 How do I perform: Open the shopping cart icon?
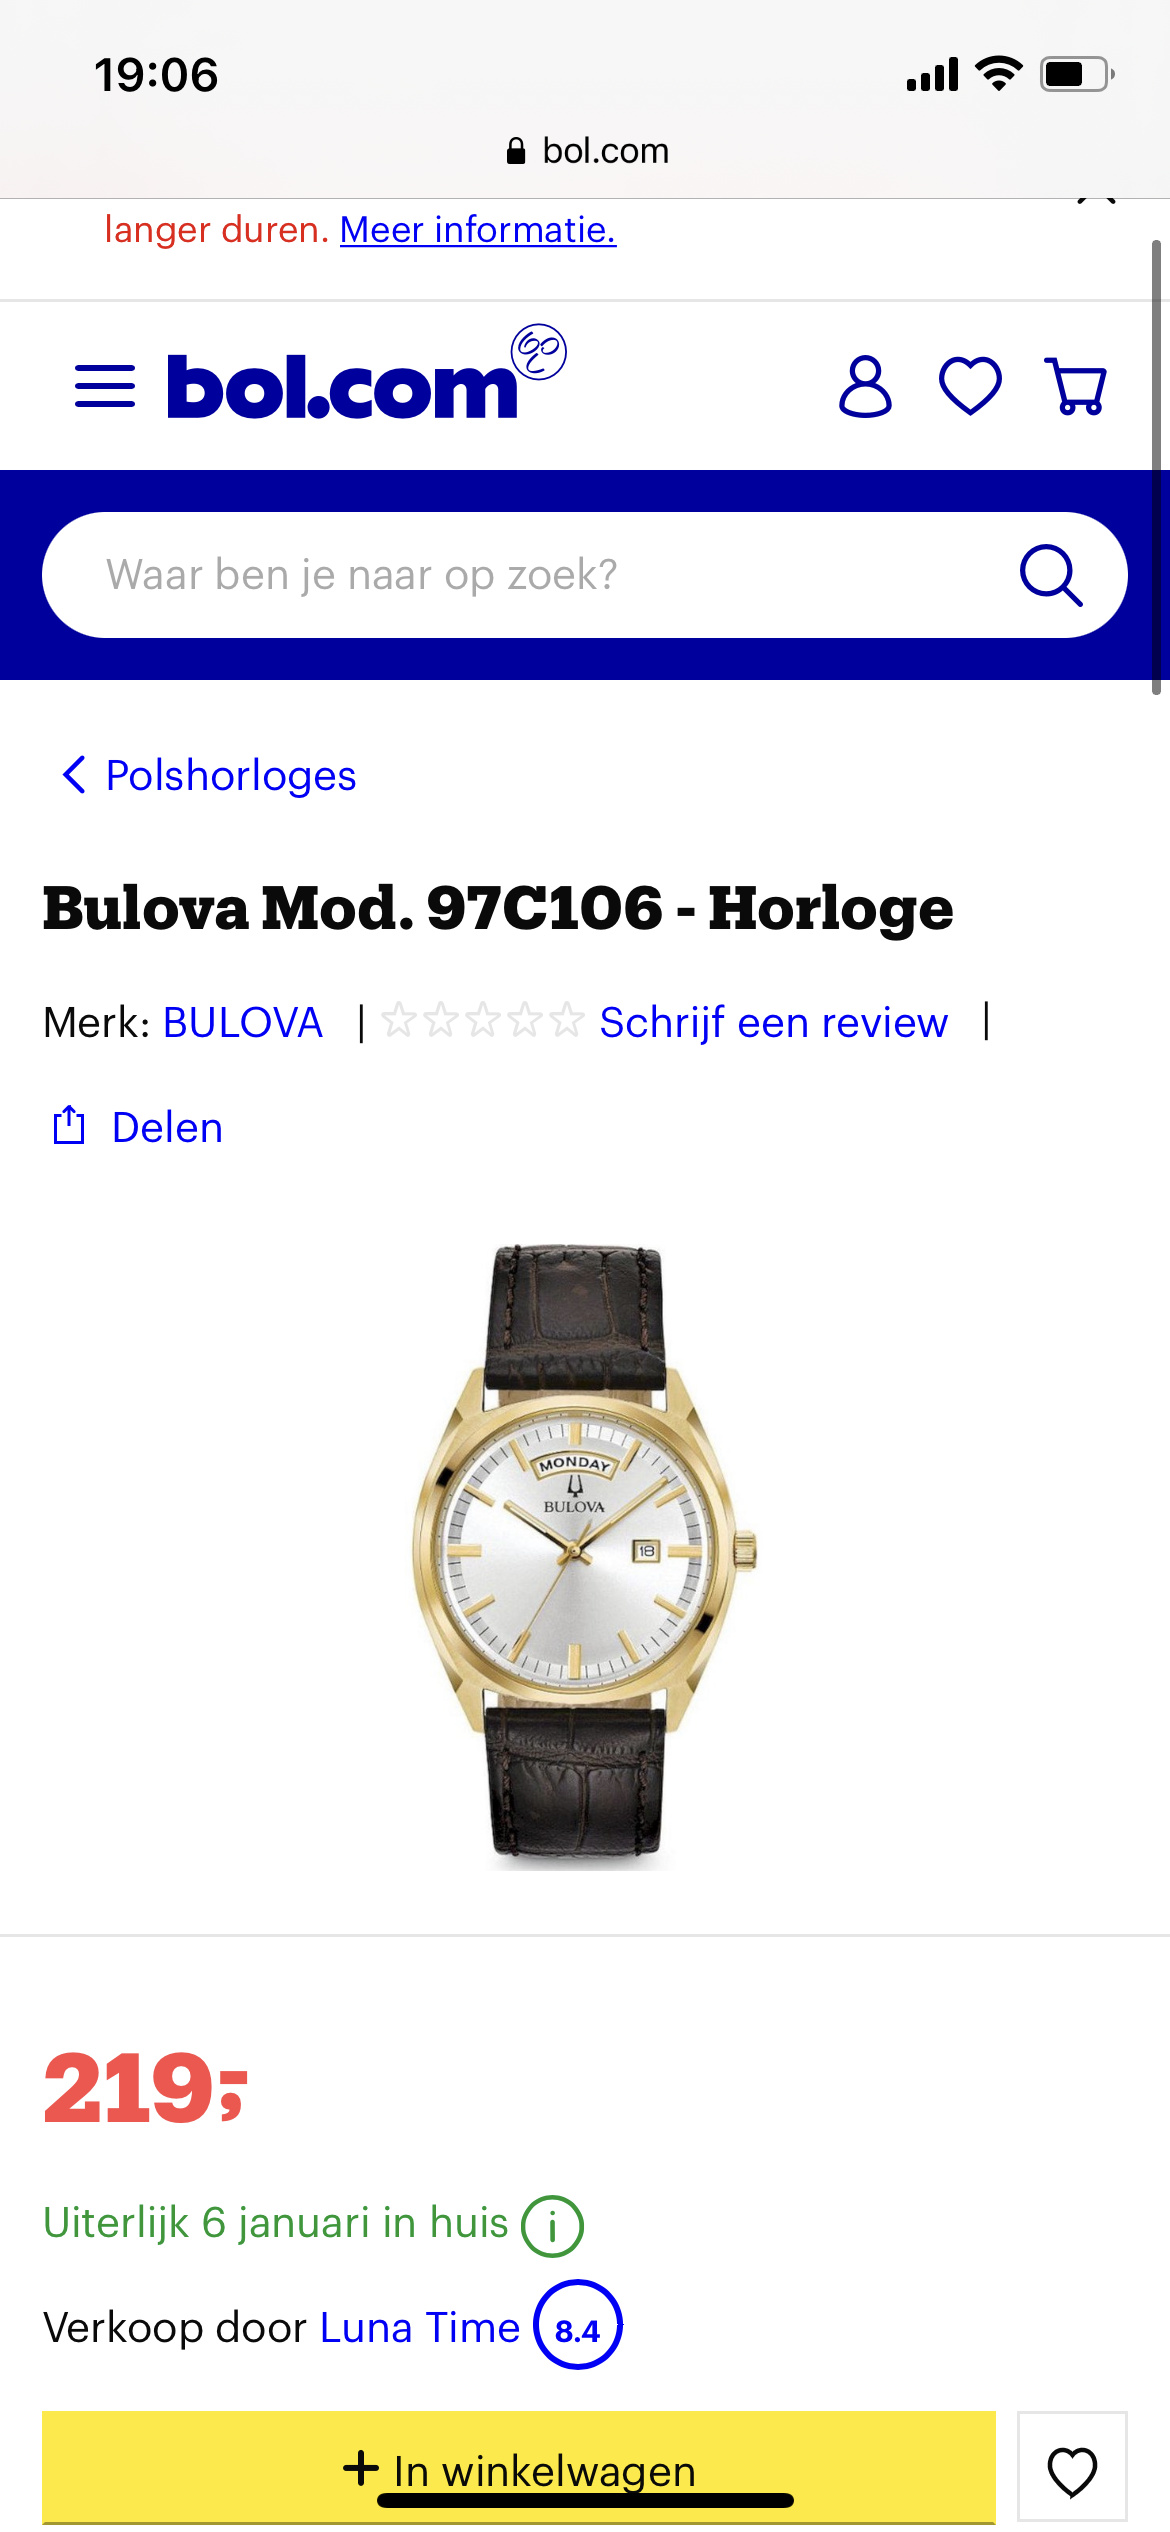coord(1076,386)
